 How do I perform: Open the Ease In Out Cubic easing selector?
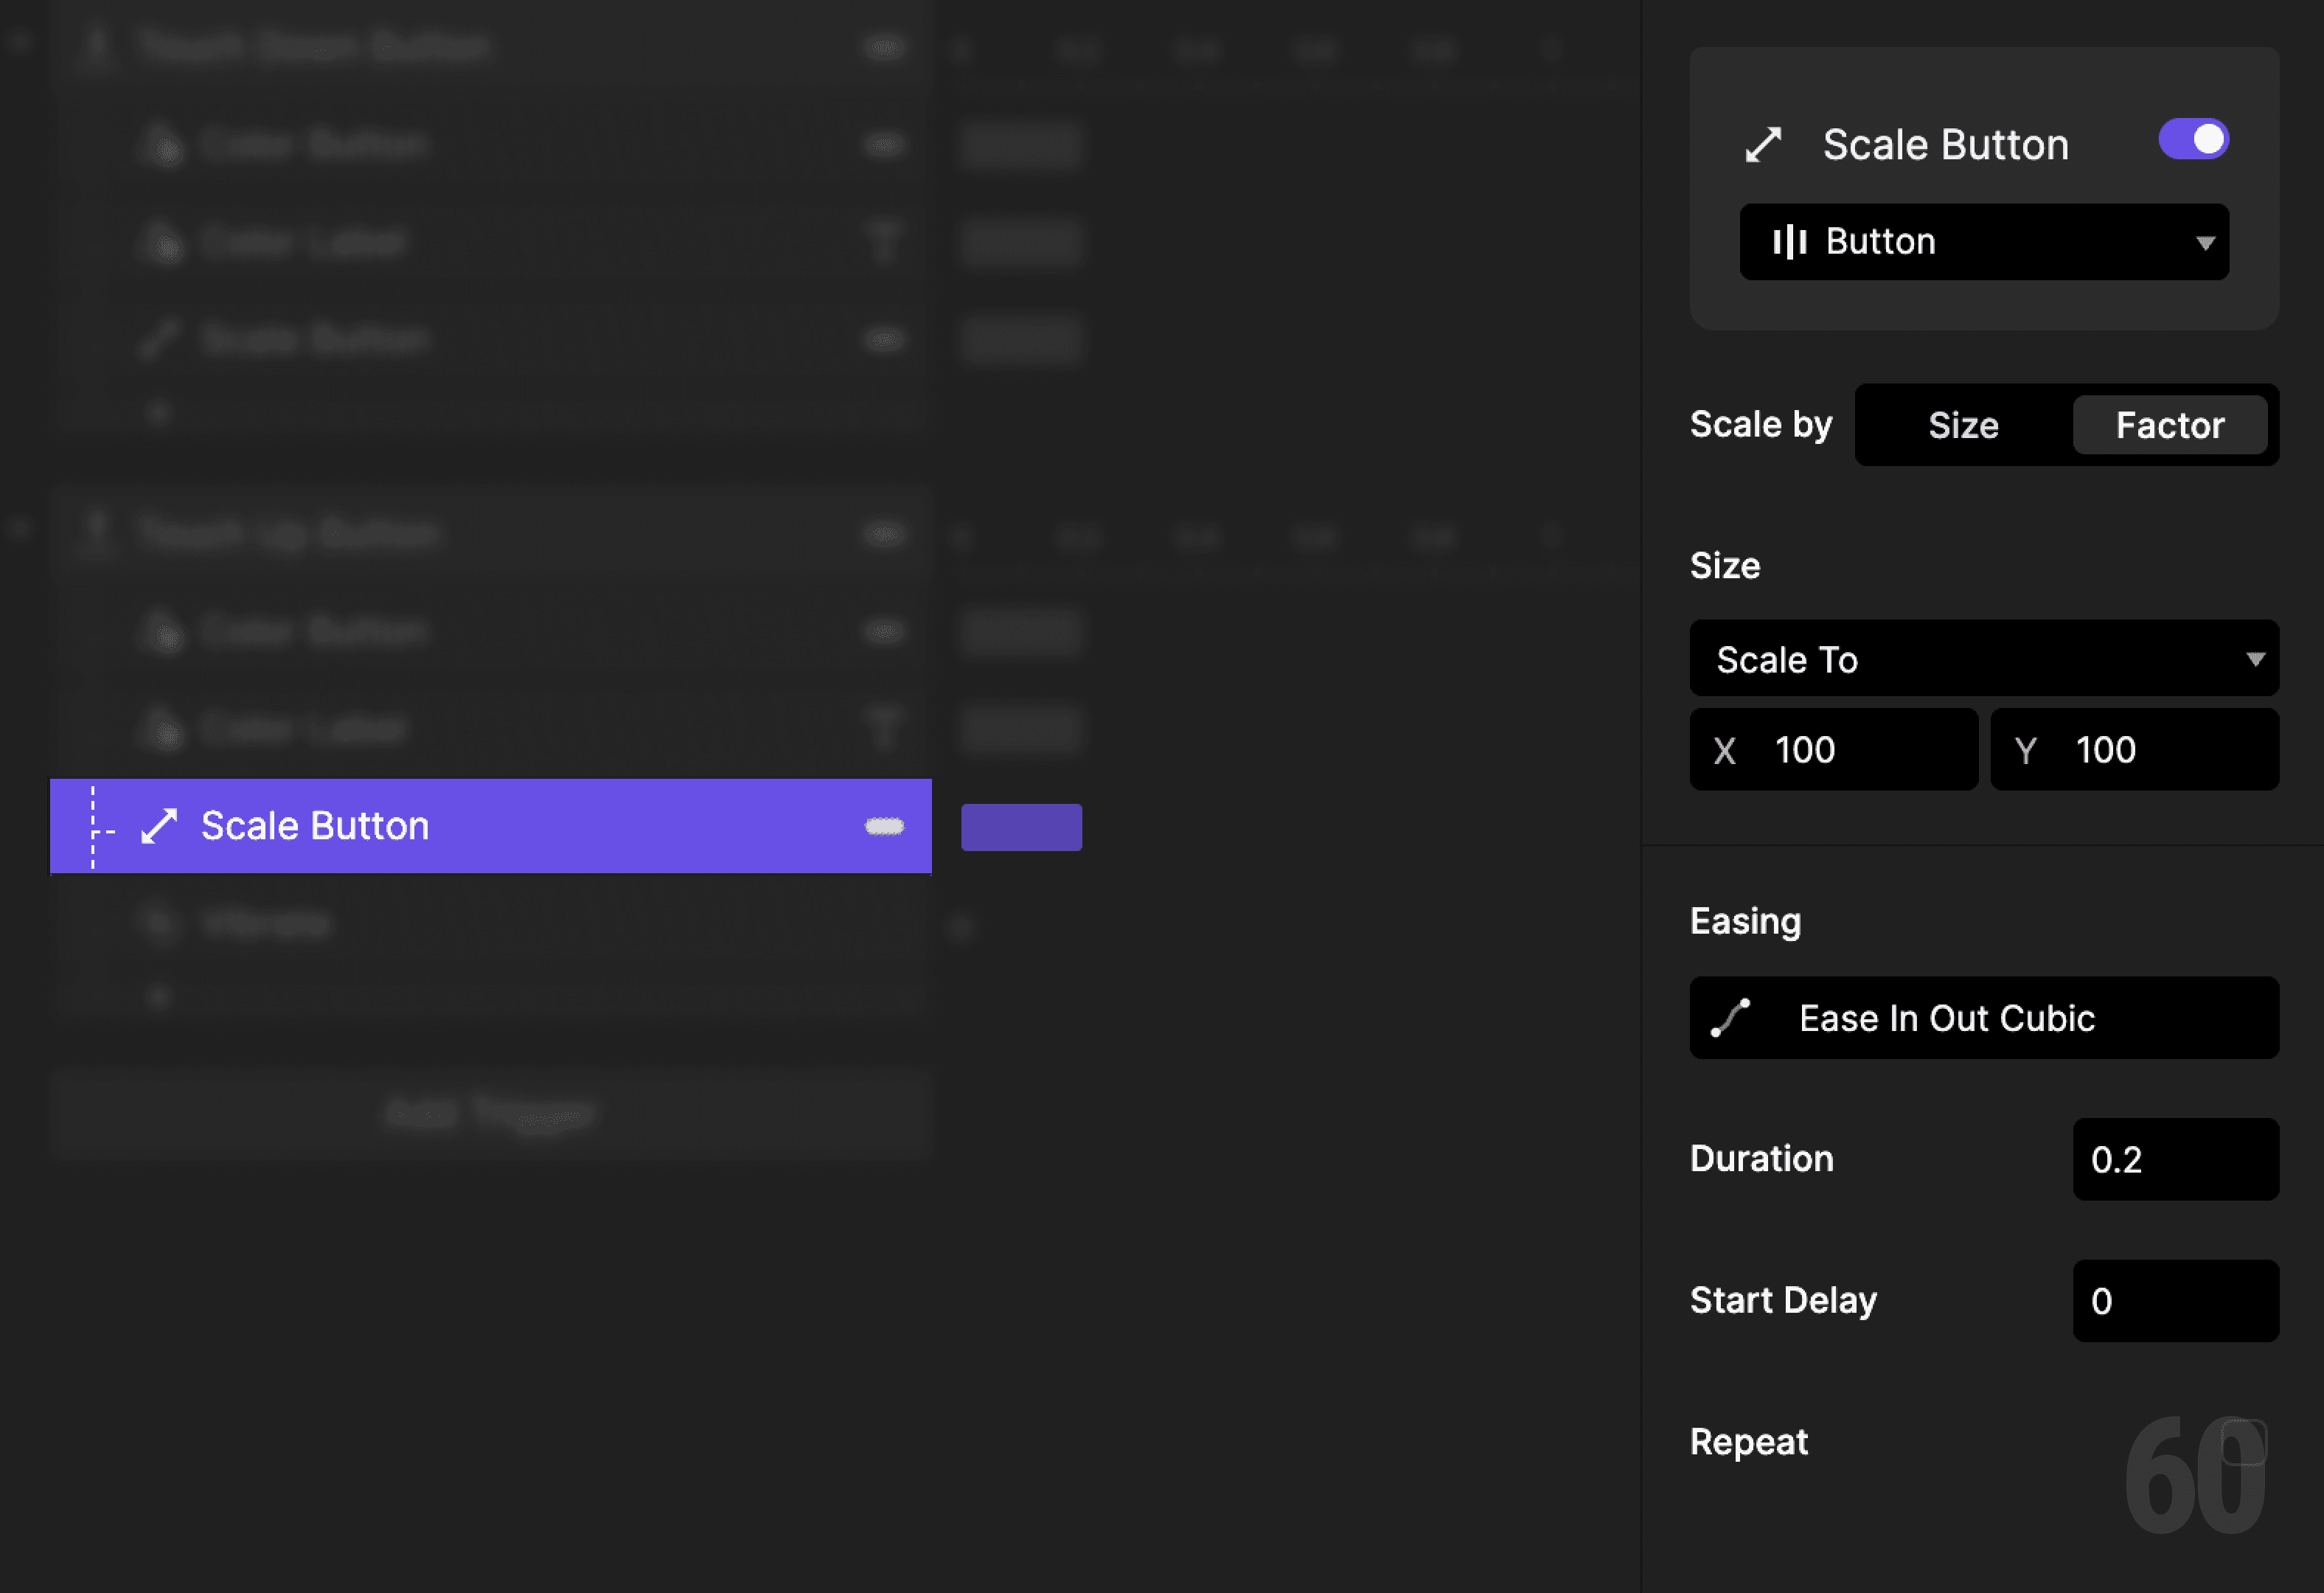click(1983, 1018)
